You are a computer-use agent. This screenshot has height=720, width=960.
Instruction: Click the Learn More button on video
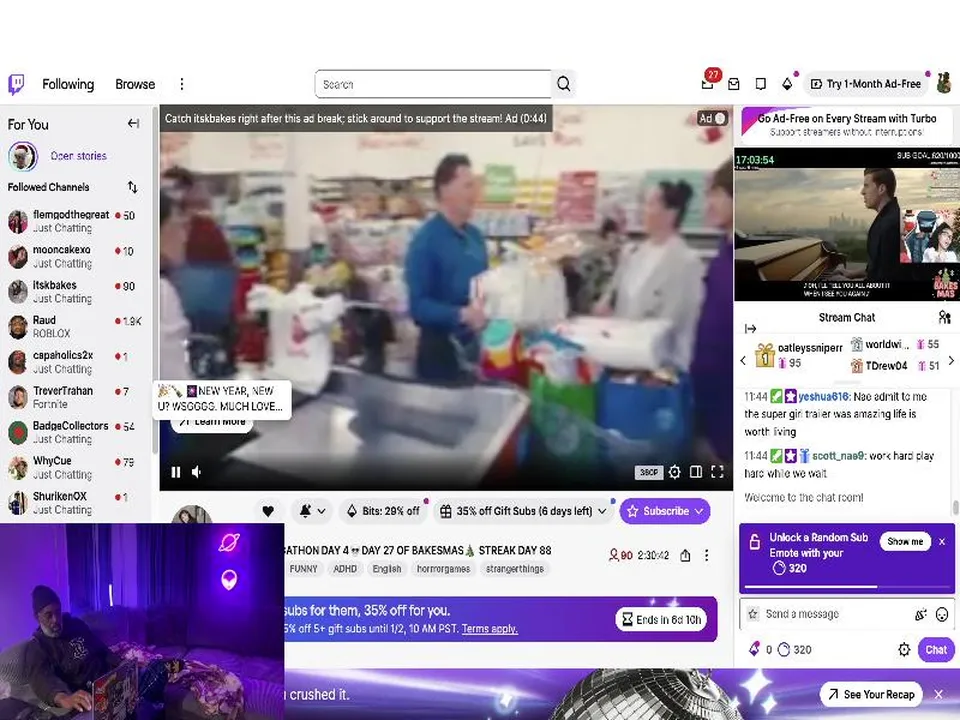pyautogui.click(x=212, y=422)
